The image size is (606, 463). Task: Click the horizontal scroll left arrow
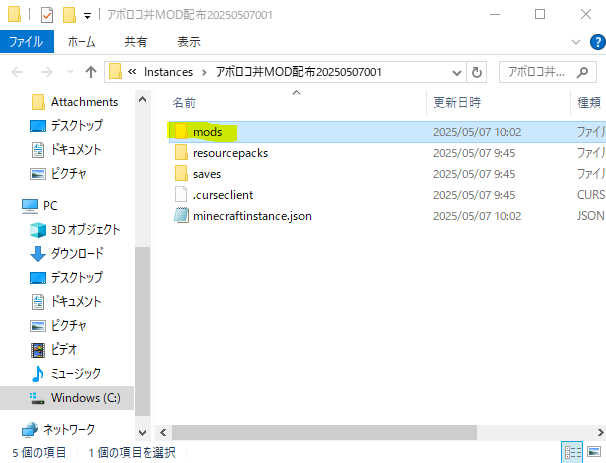pyautogui.click(x=163, y=432)
